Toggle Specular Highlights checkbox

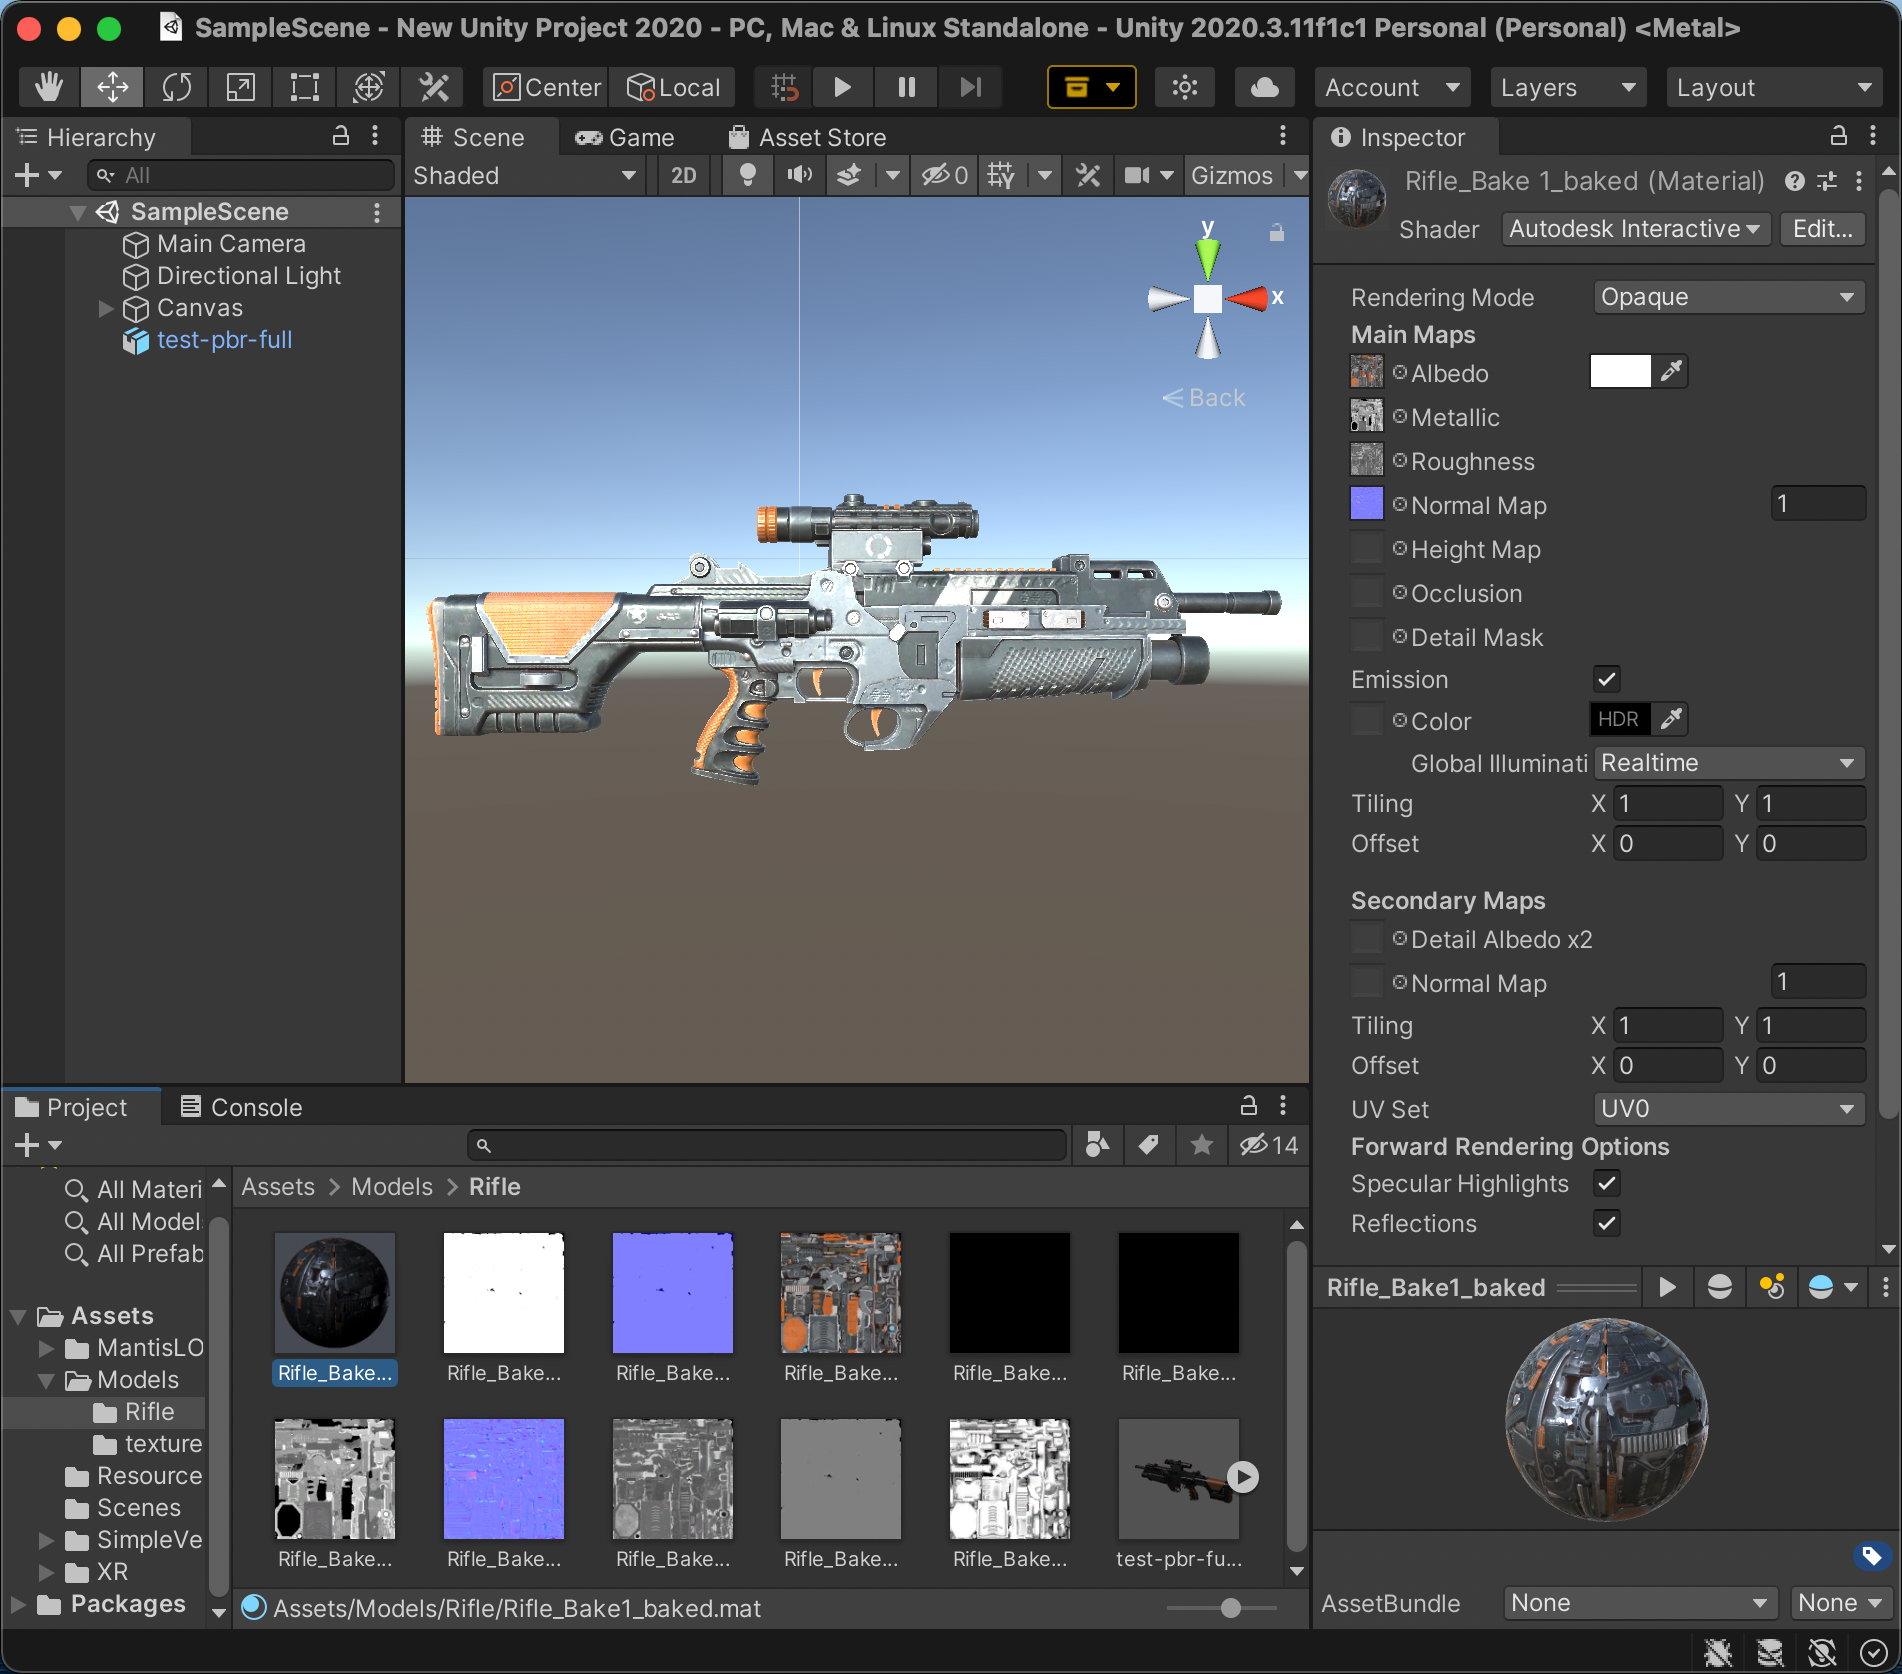tap(1607, 1183)
